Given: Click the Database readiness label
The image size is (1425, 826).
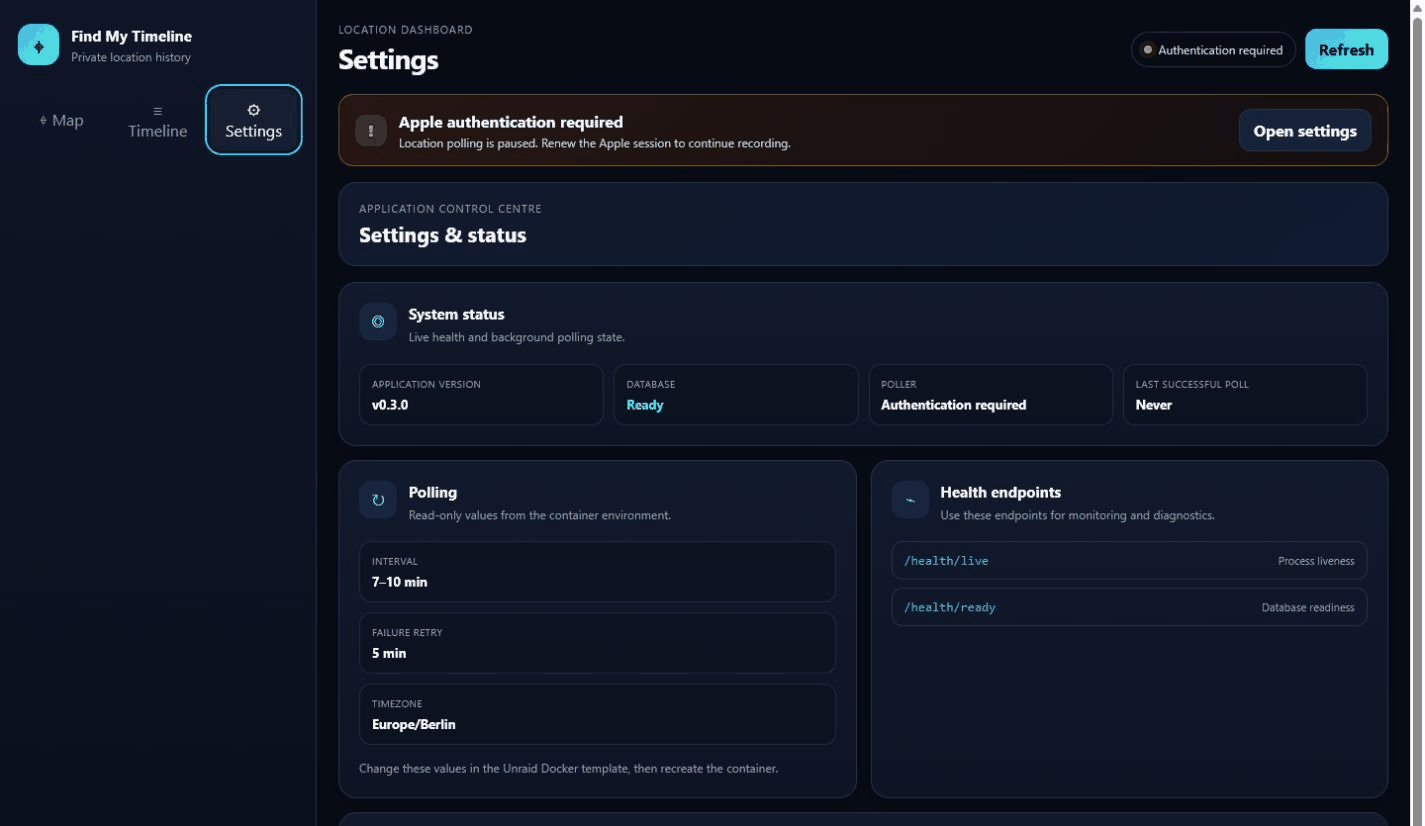Looking at the screenshot, I should pos(1308,607).
